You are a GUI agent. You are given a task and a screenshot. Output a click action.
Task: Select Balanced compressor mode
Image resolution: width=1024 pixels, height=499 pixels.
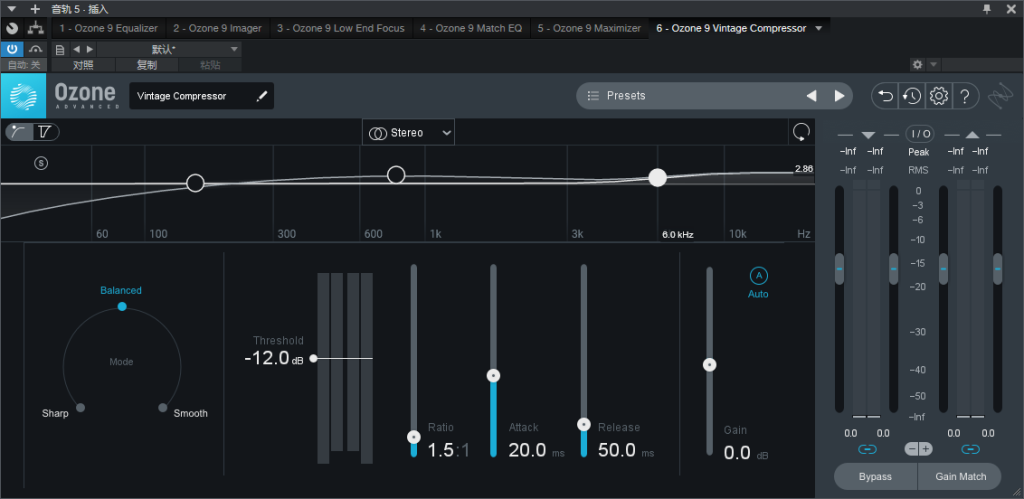click(121, 306)
